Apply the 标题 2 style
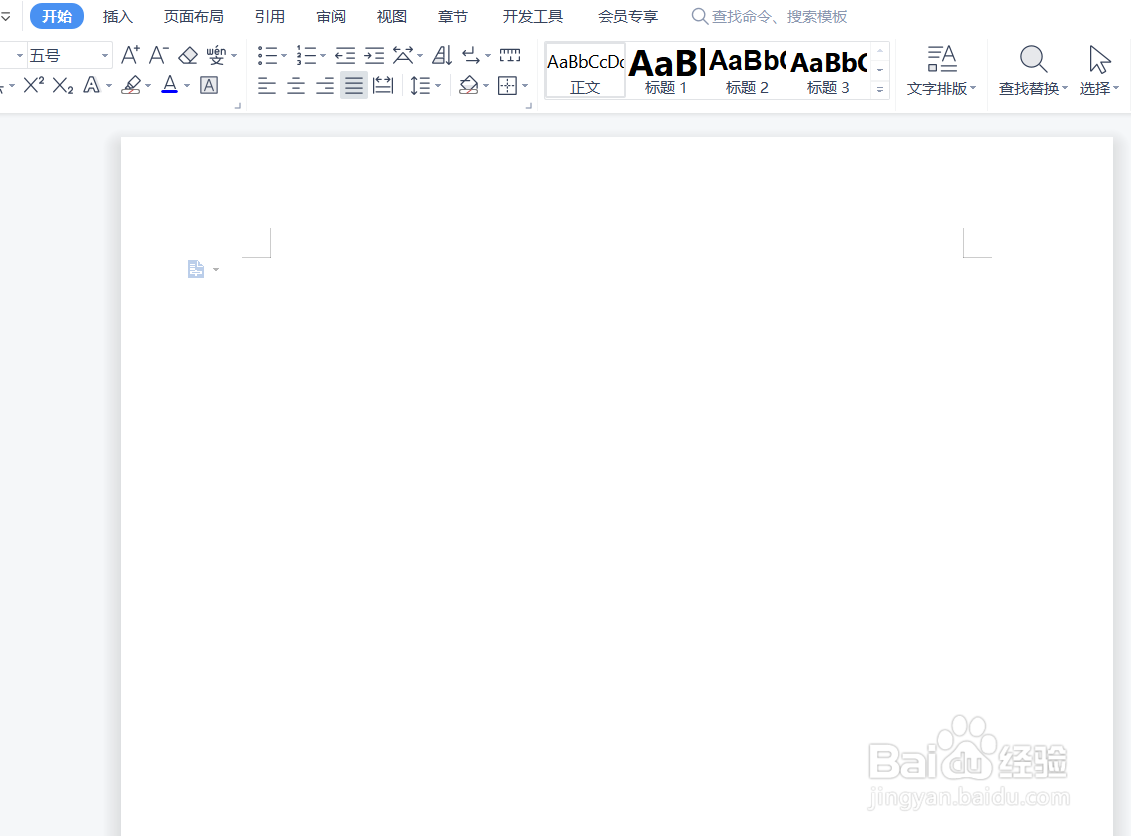This screenshot has width=1131, height=836. (747, 70)
